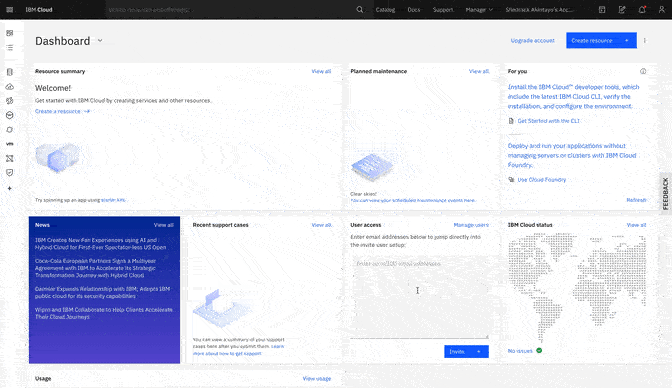Open the Docs menu item
This screenshot has width=672, height=388.
(x=414, y=9)
